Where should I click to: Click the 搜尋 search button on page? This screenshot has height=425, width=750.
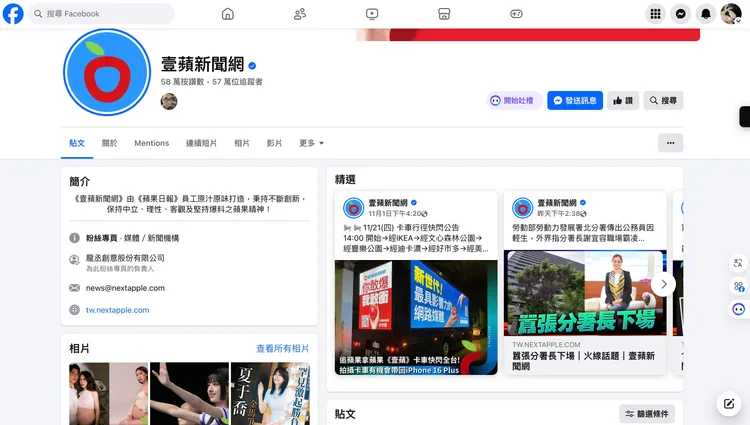(663, 100)
